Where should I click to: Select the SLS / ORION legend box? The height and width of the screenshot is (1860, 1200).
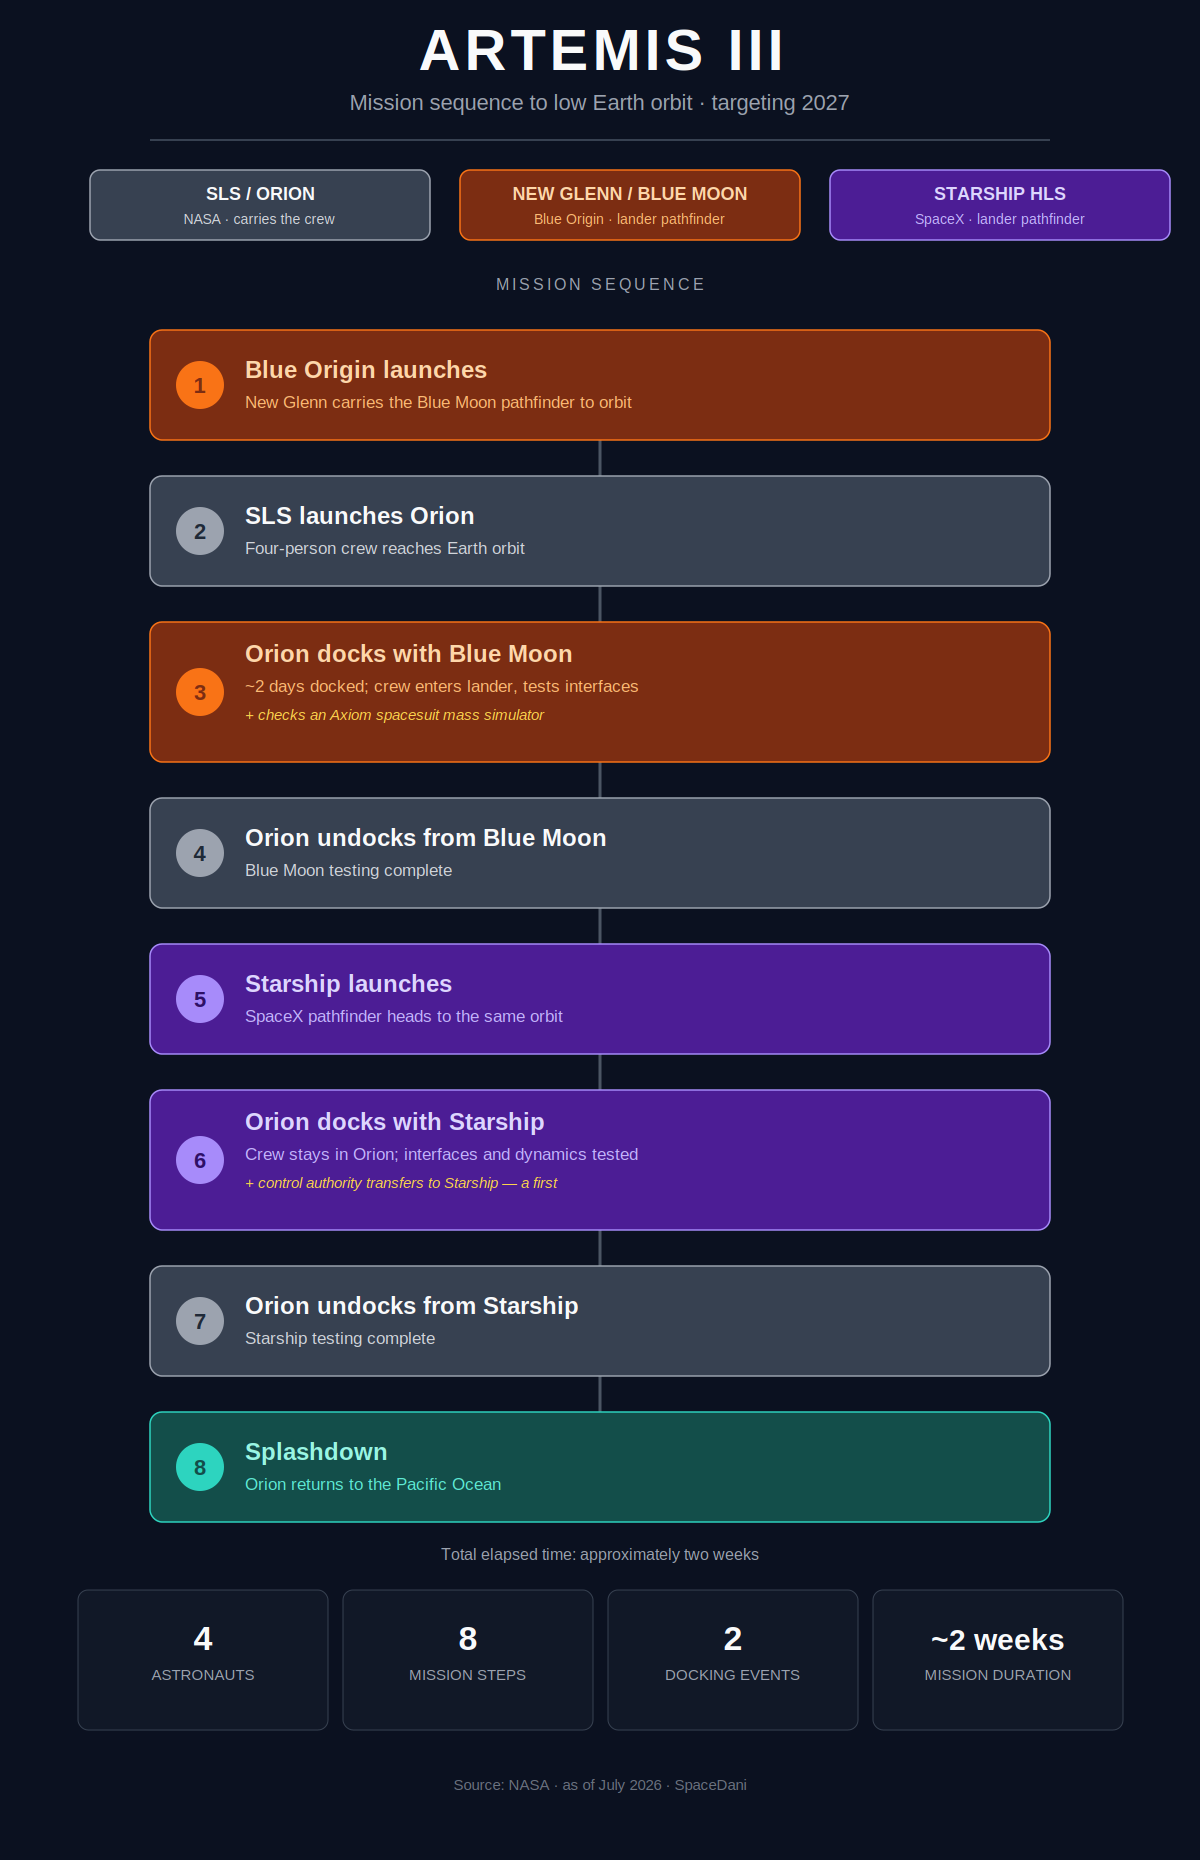click(x=260, y=205)
